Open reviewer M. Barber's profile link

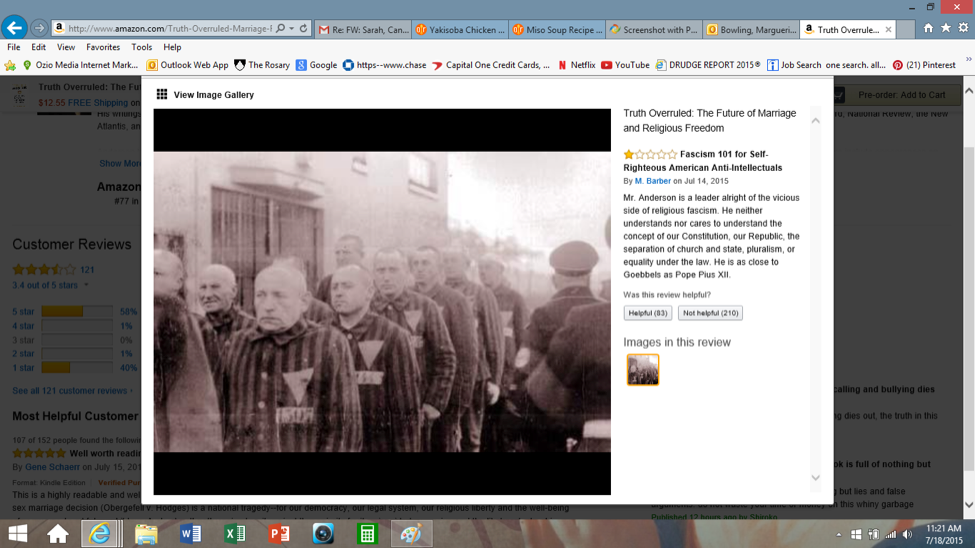coord(652,181)
